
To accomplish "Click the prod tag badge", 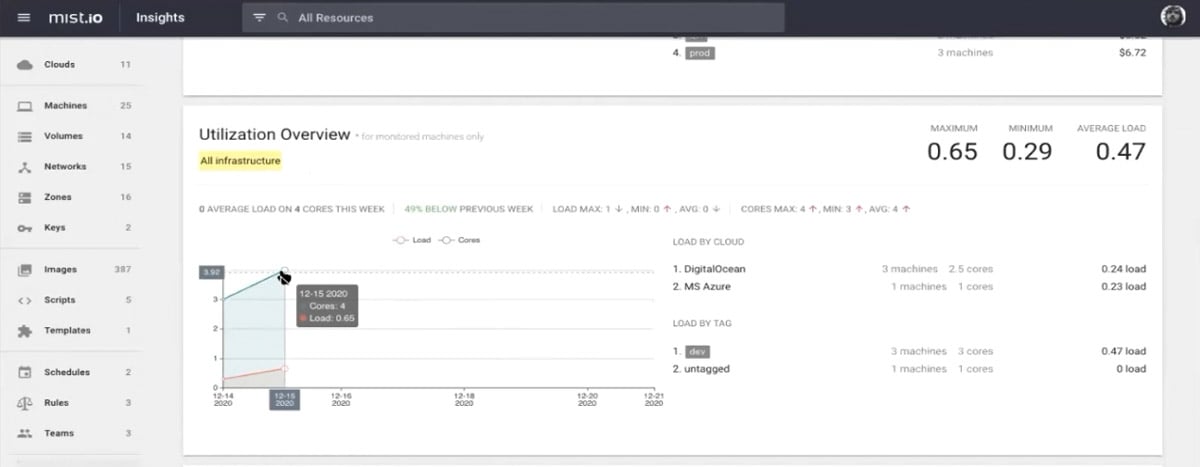I will pyautogui.click(x=700, y=53).
